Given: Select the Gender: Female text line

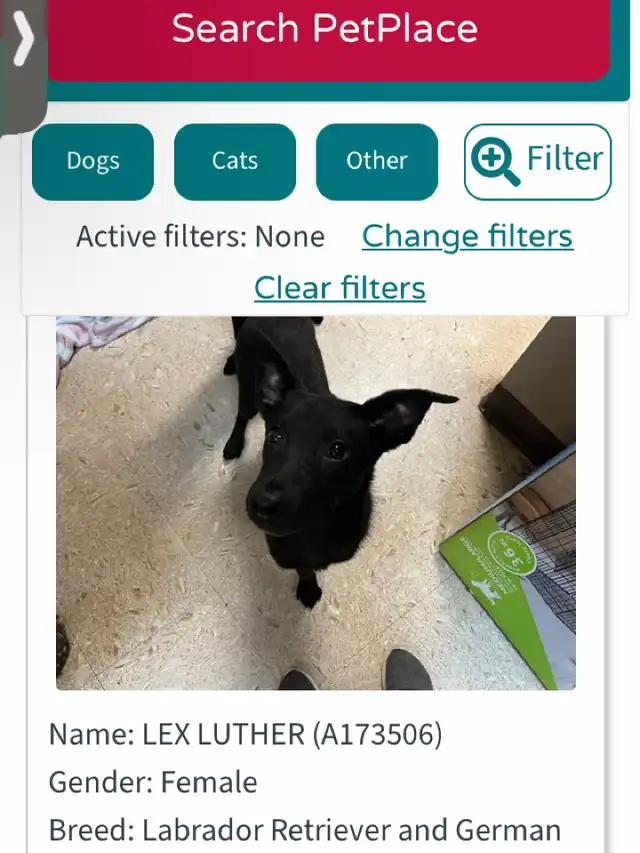Looking at the screenshot, I should tap(153, 782).
